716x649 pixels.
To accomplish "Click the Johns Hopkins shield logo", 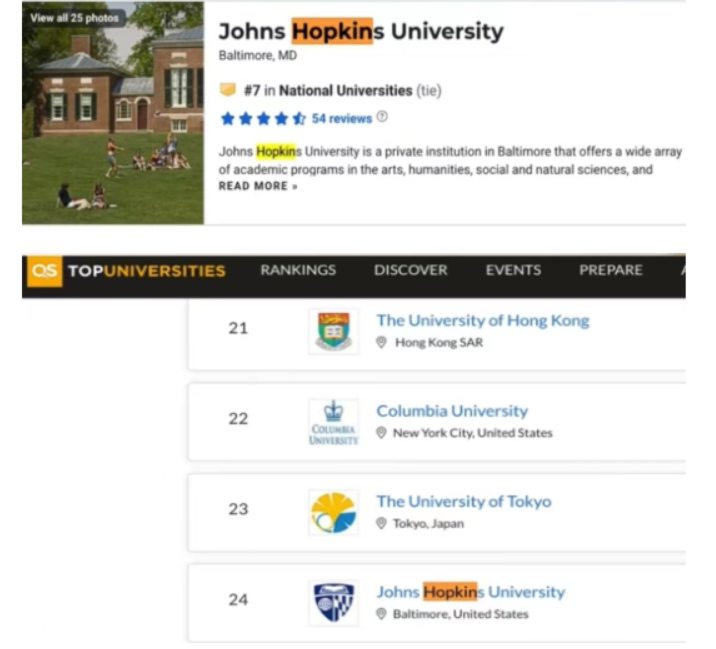I will tap(333, 603).
